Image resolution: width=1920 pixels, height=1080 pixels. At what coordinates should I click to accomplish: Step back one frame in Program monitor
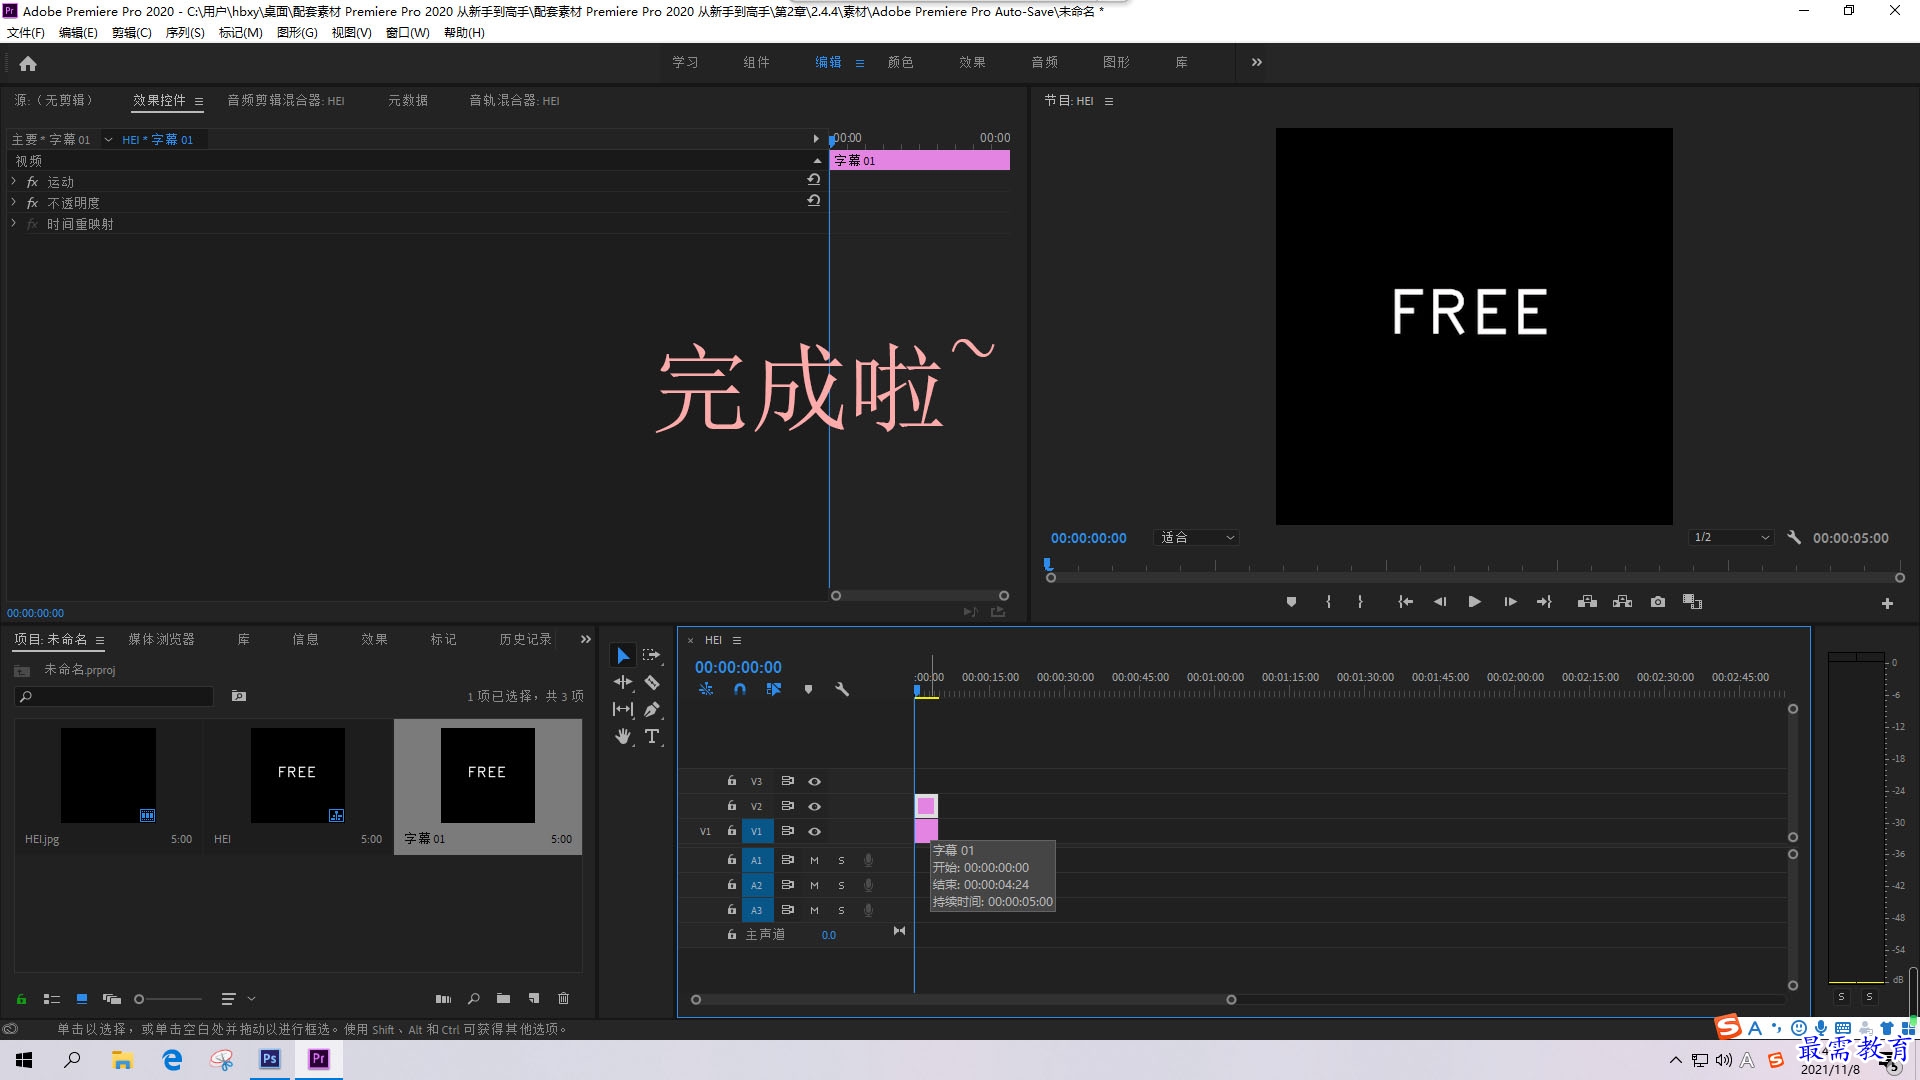click(1439, 602)
